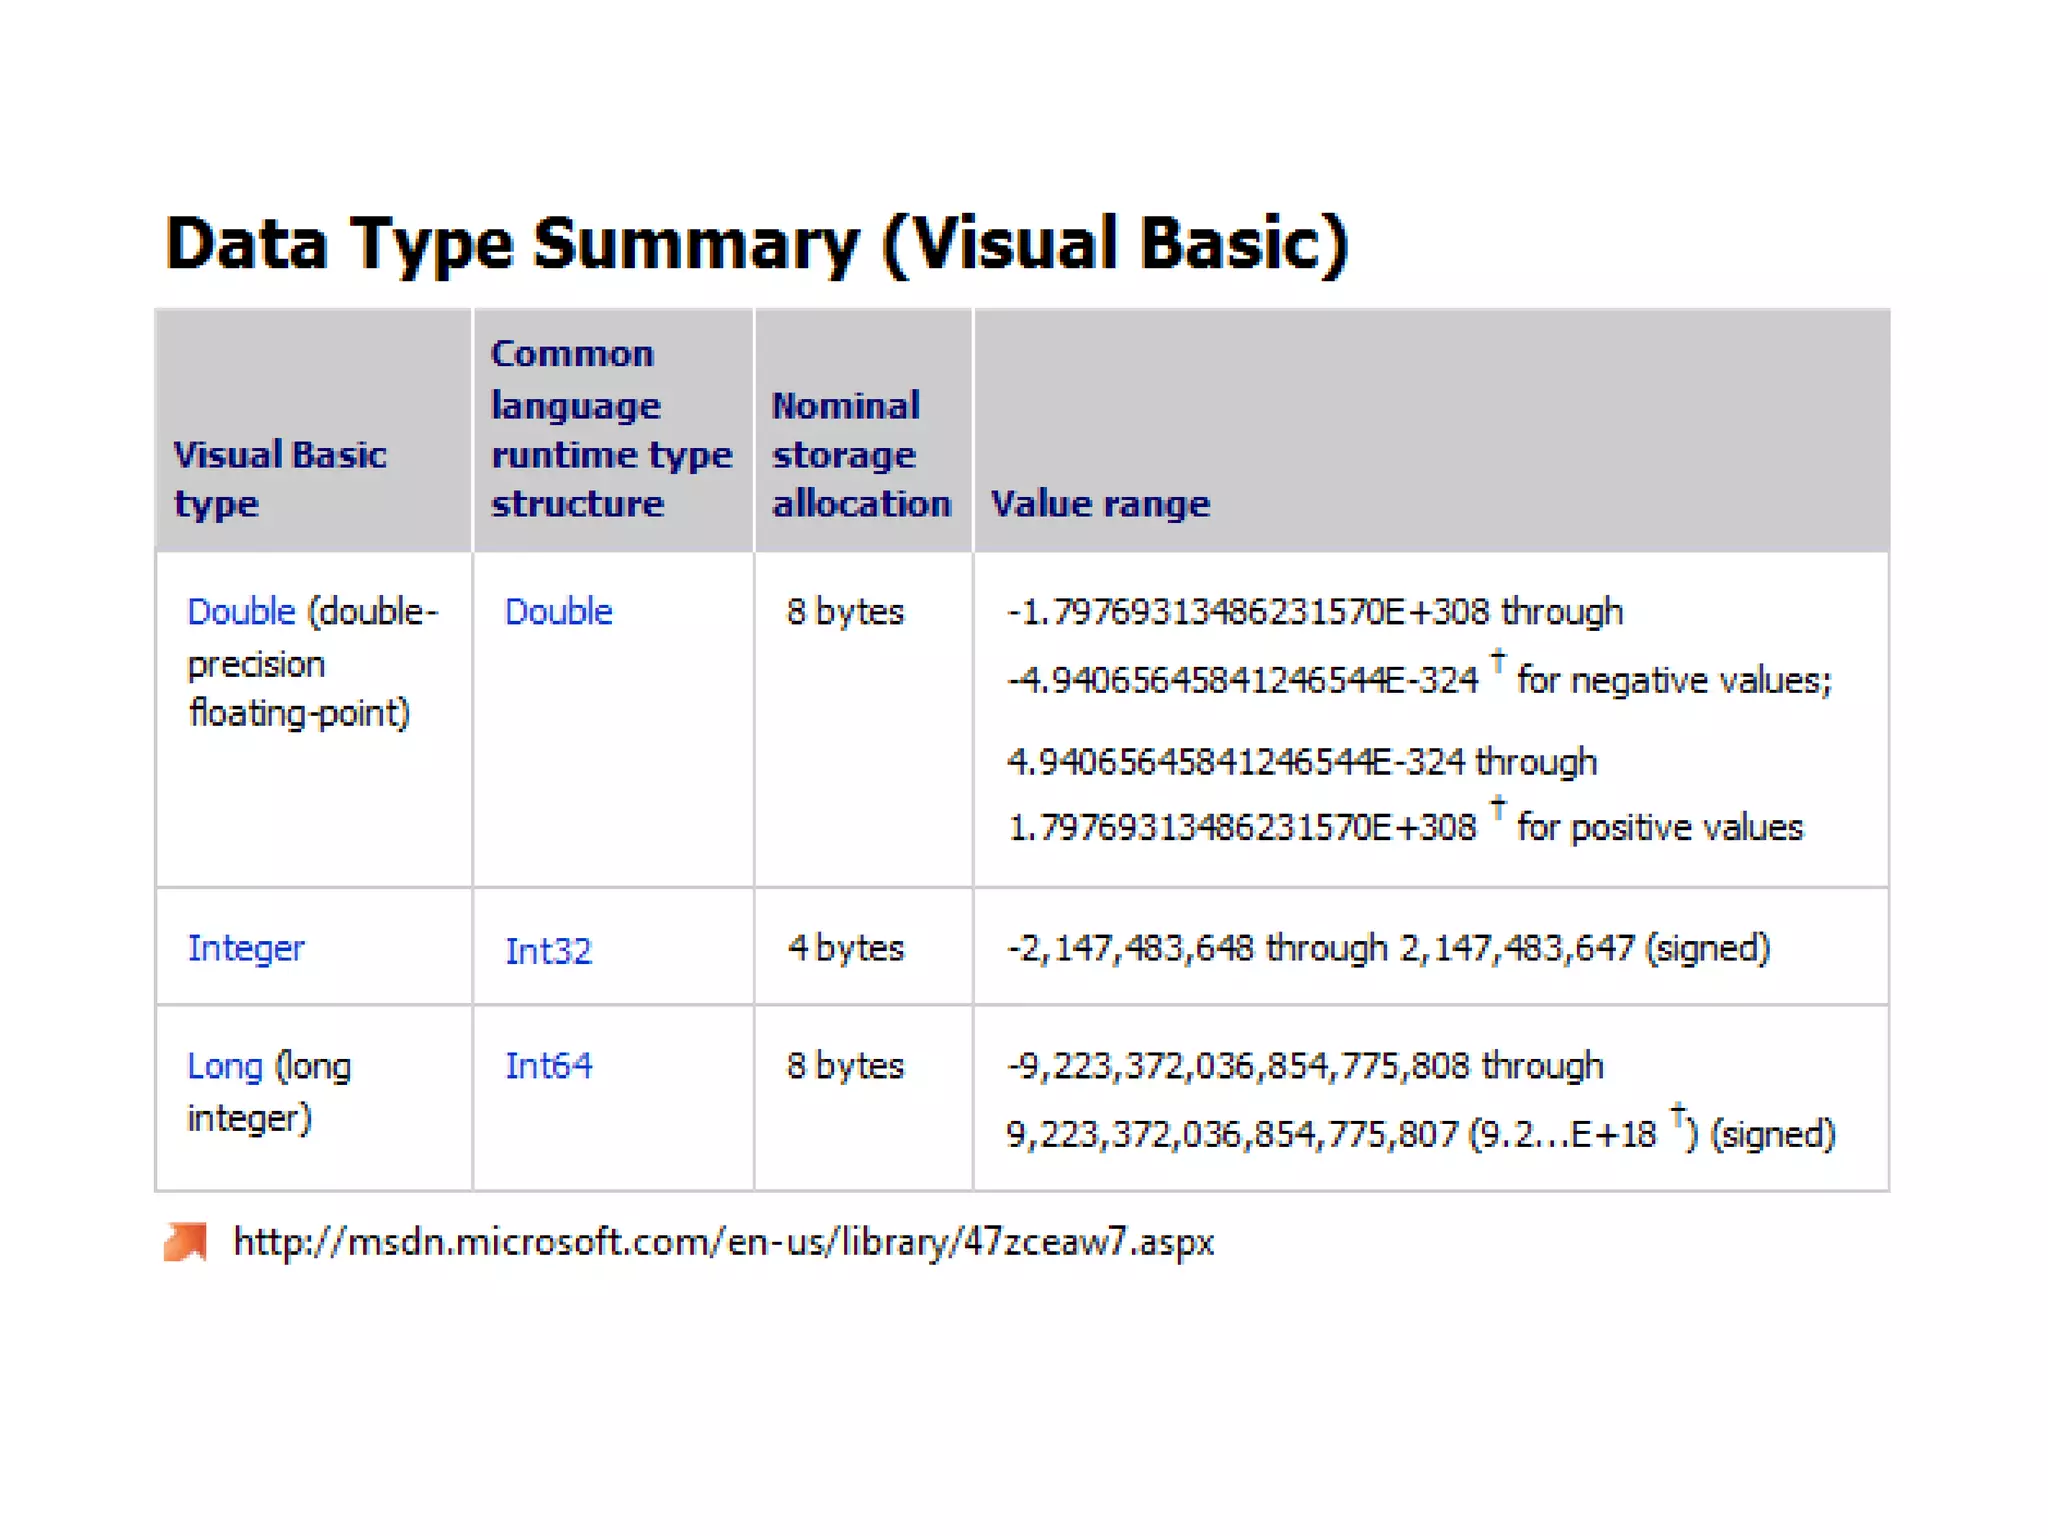Click '-9,223,372,036,854,775,808 through' text
This screenshot has height=1536, width=2048.
1305,1066
